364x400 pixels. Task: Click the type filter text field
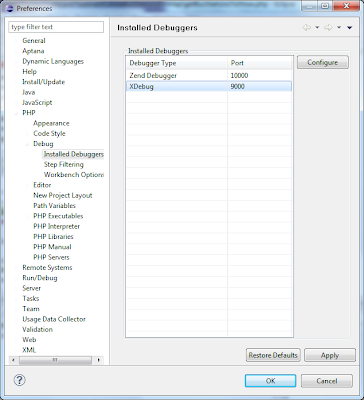[x=56, y=27]
